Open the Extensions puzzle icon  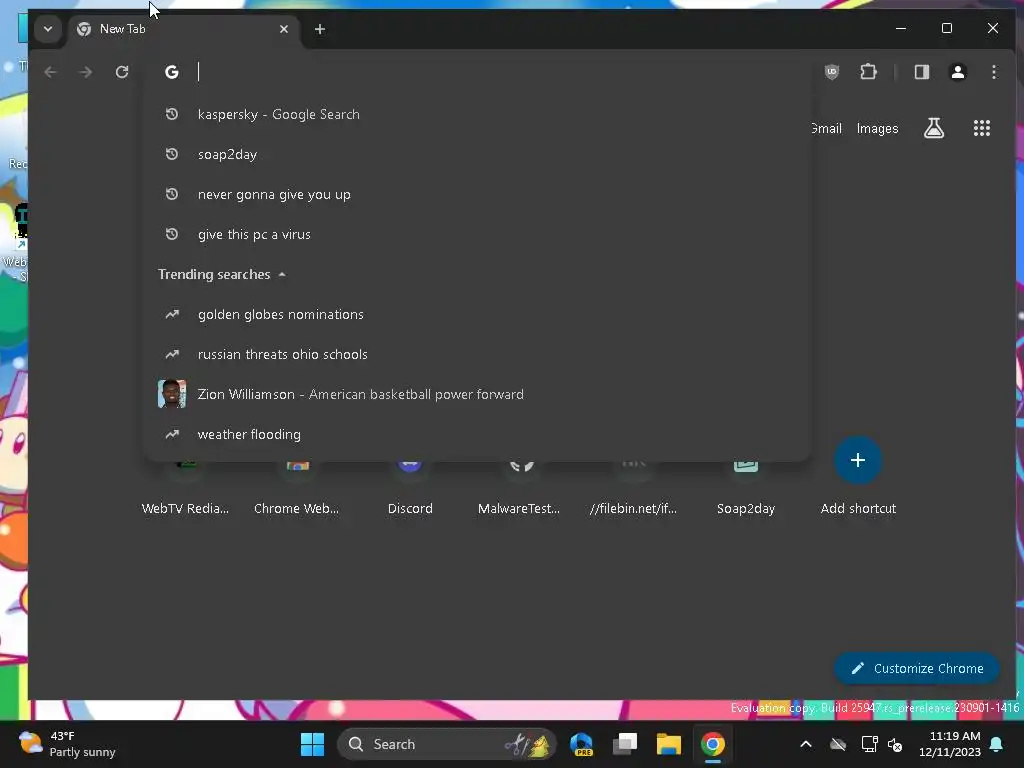[868, 72]
